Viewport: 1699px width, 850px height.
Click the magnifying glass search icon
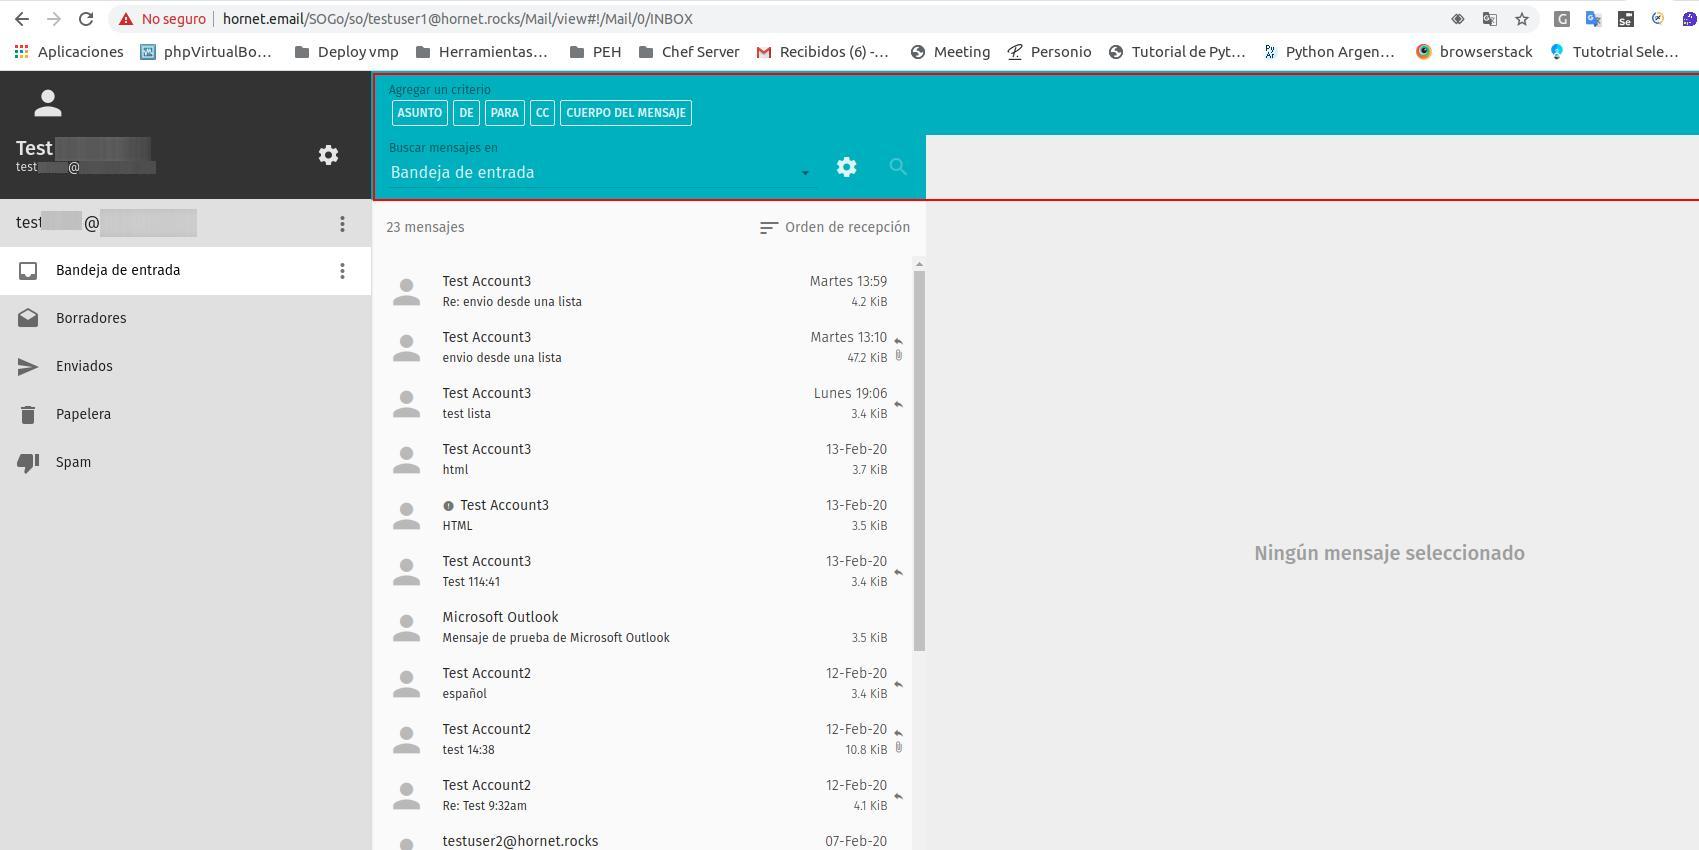tap(898, 167)
